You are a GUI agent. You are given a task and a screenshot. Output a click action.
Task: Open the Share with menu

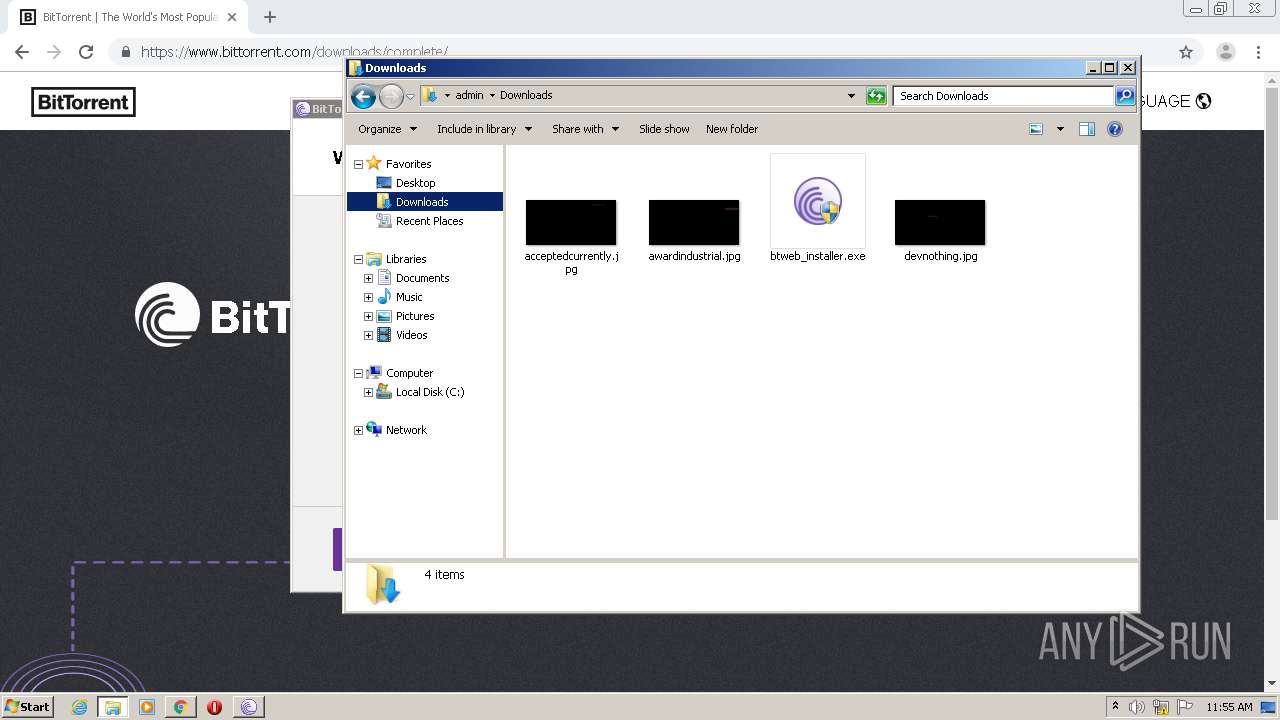coord(585,129)
